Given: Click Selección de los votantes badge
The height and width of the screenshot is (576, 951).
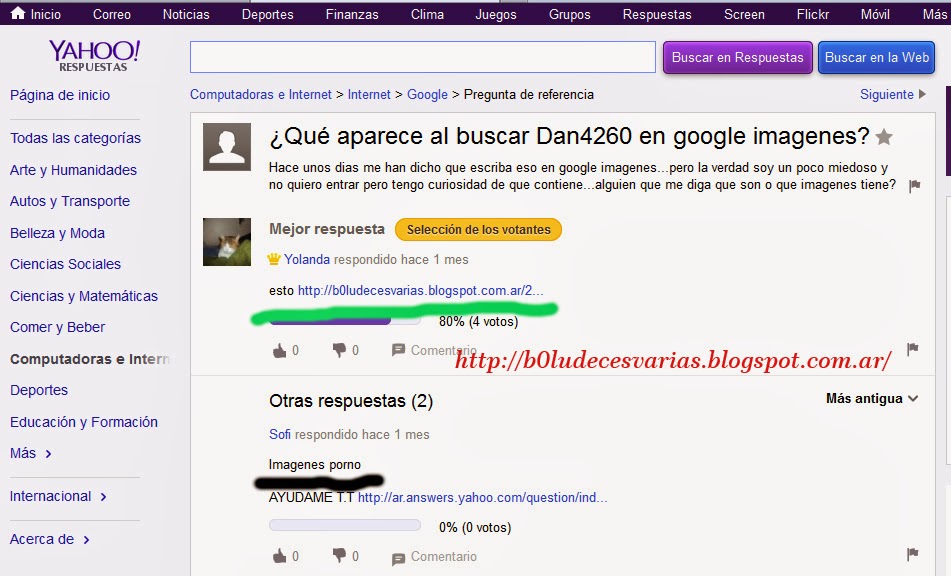Looking at the screenshot, I should 479,230.
